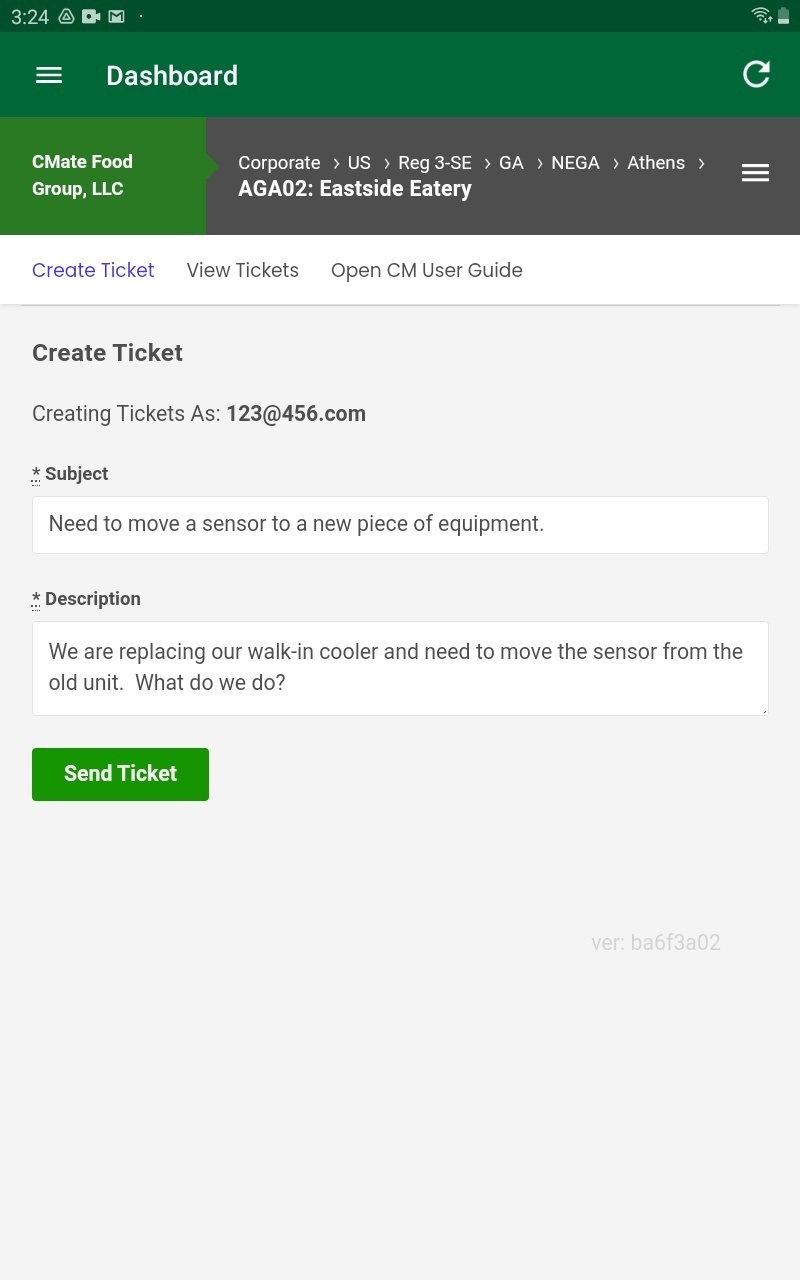The height and width of the screenshot is (1280, 800).
Task: Tap the alarm icon in the status bar
Action: point(66,16)
